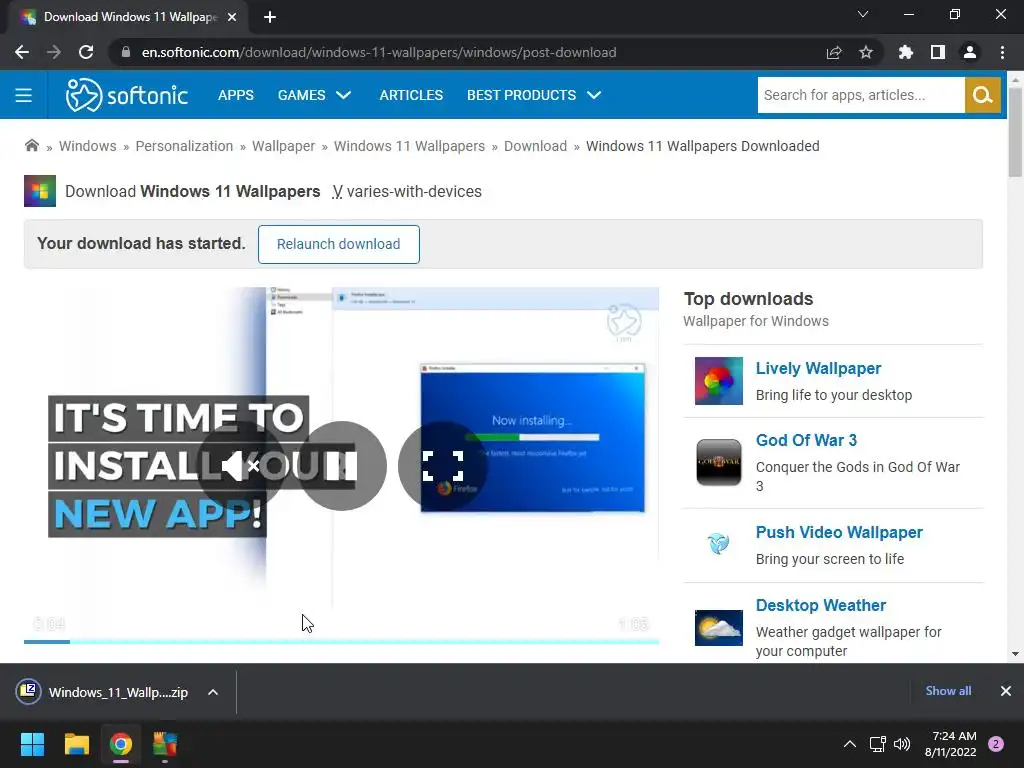Click the God Of War 3 icon

click(718, 462)
